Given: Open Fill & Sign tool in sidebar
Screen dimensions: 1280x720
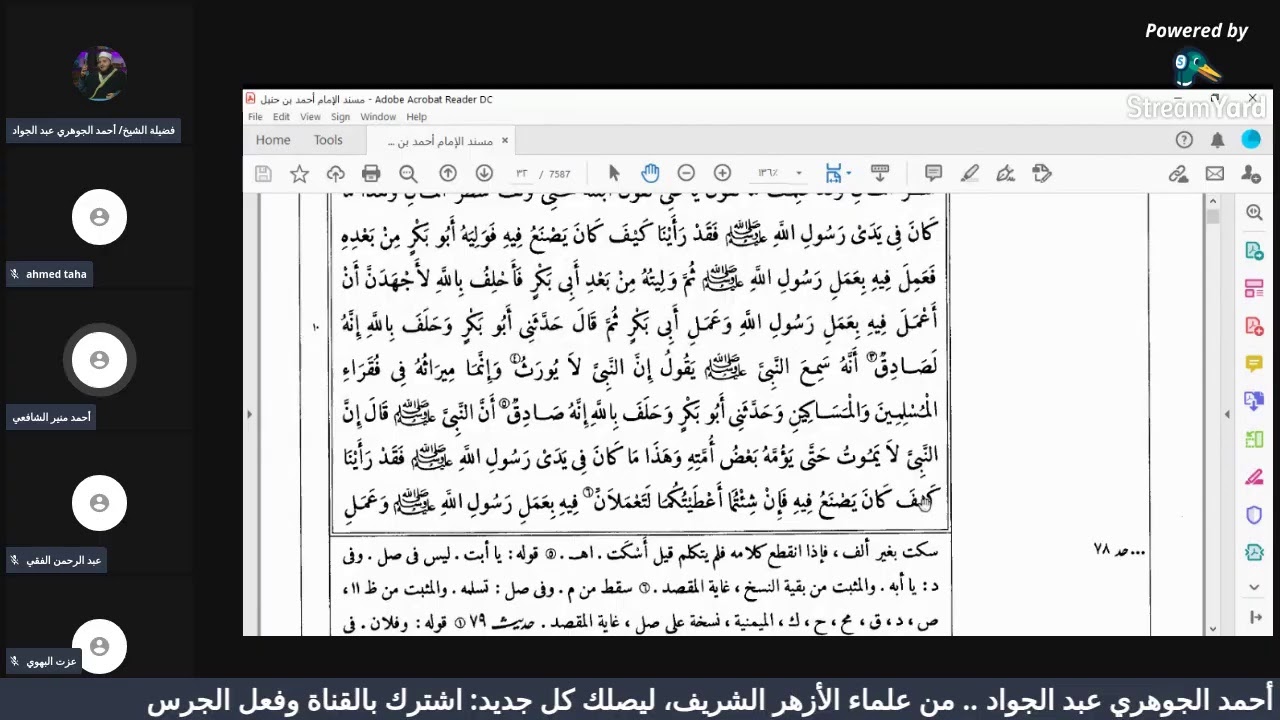Looking at the screenshot, I should click(1254, 477).
